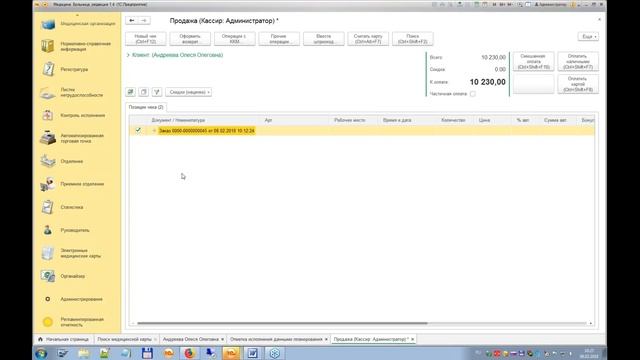The width and height of the screenshot is (640, 360).
Task: Open the active 1C taskbar icon
Action: coord(231,353)
